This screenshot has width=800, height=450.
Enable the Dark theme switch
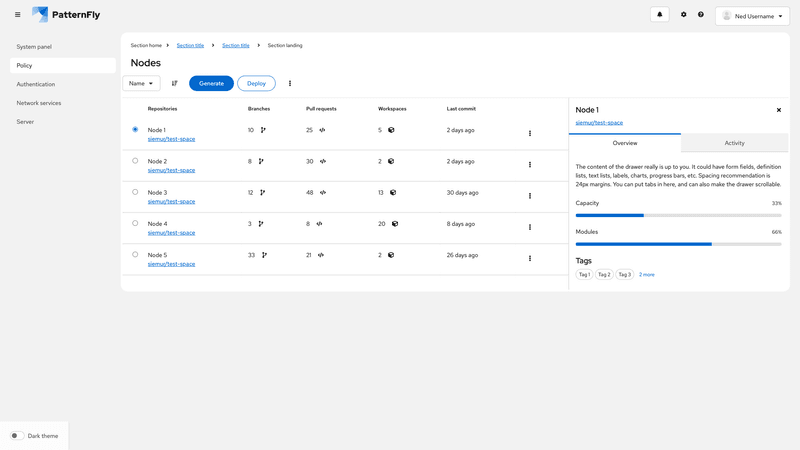point(17,436)
